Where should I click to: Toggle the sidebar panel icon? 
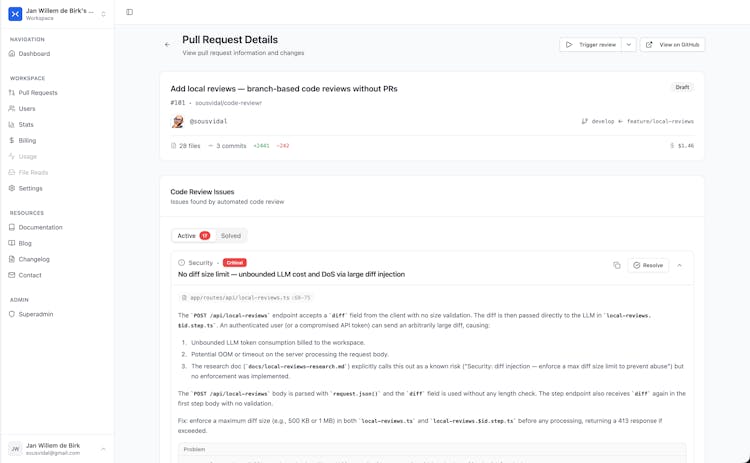pyautogui.click(x=129, y=12)
